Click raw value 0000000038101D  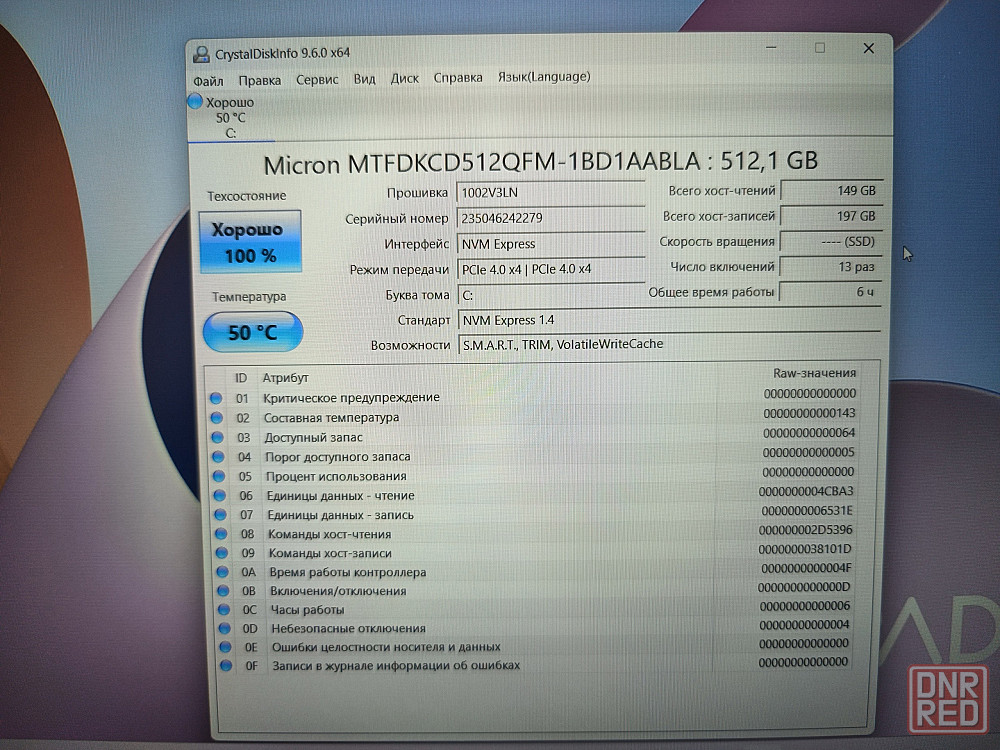coord(805,549)
